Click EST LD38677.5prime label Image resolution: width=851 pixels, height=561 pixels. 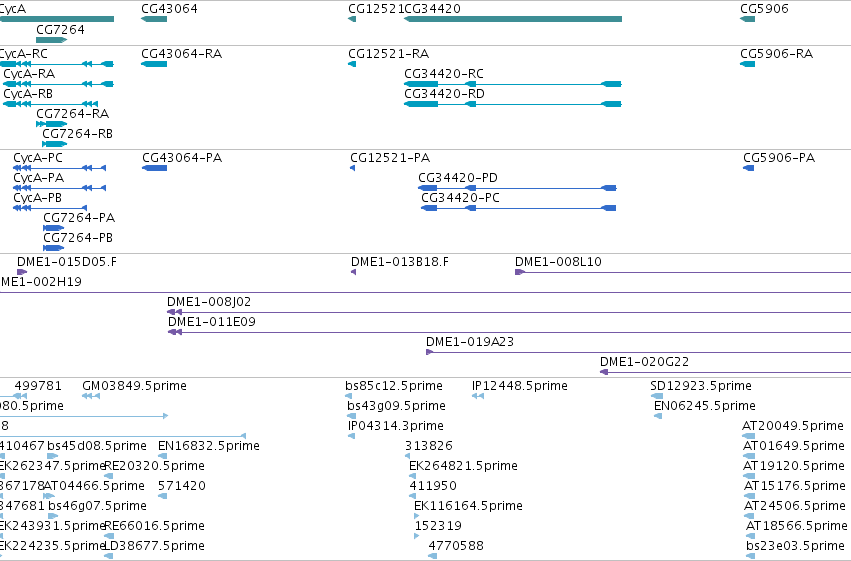tap(154, 546)
